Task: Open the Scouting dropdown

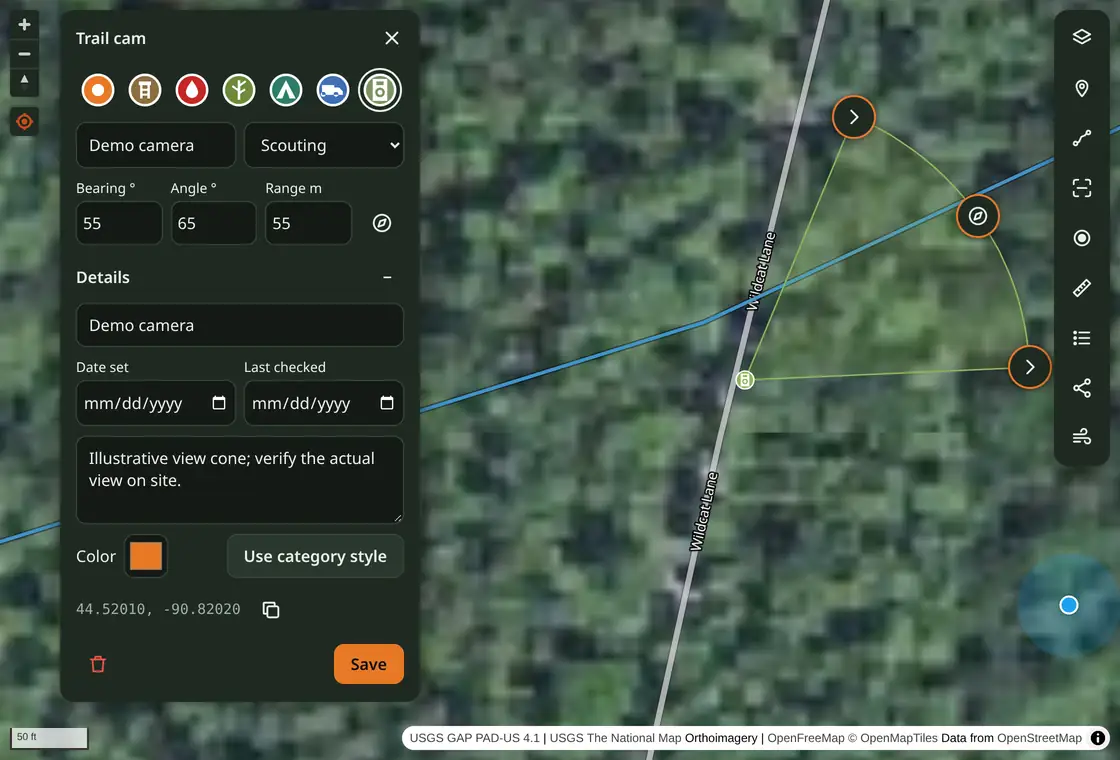Action: 324,145
